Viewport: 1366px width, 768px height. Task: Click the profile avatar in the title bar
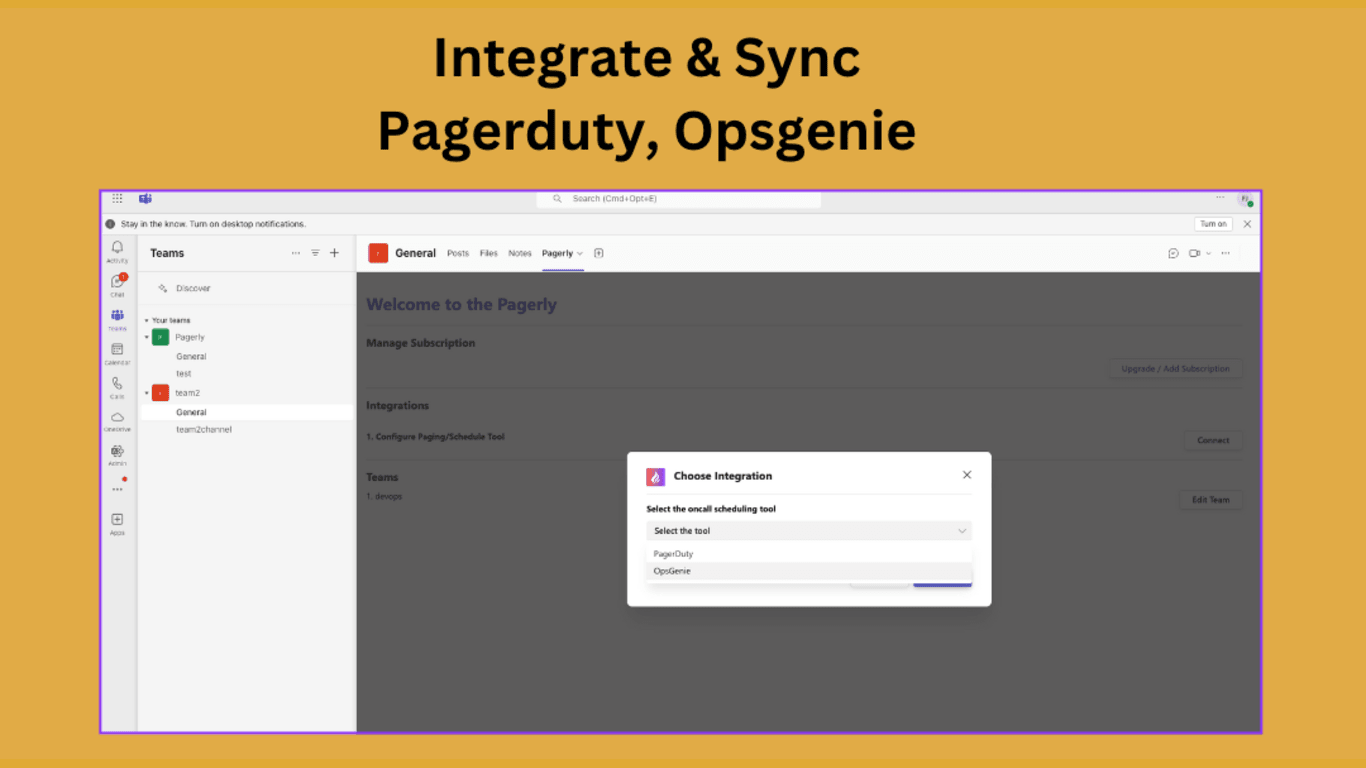tap(1245, 200)
